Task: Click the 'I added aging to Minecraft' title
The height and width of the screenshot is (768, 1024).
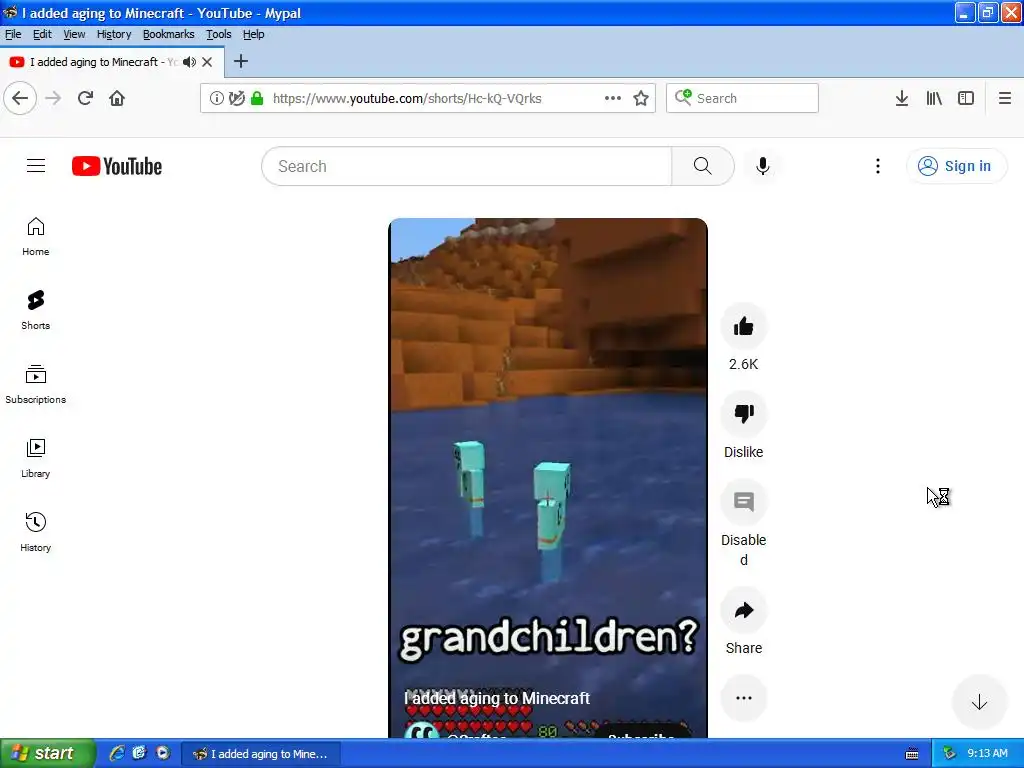Action: pyautogui.click(x=497, y=698)
